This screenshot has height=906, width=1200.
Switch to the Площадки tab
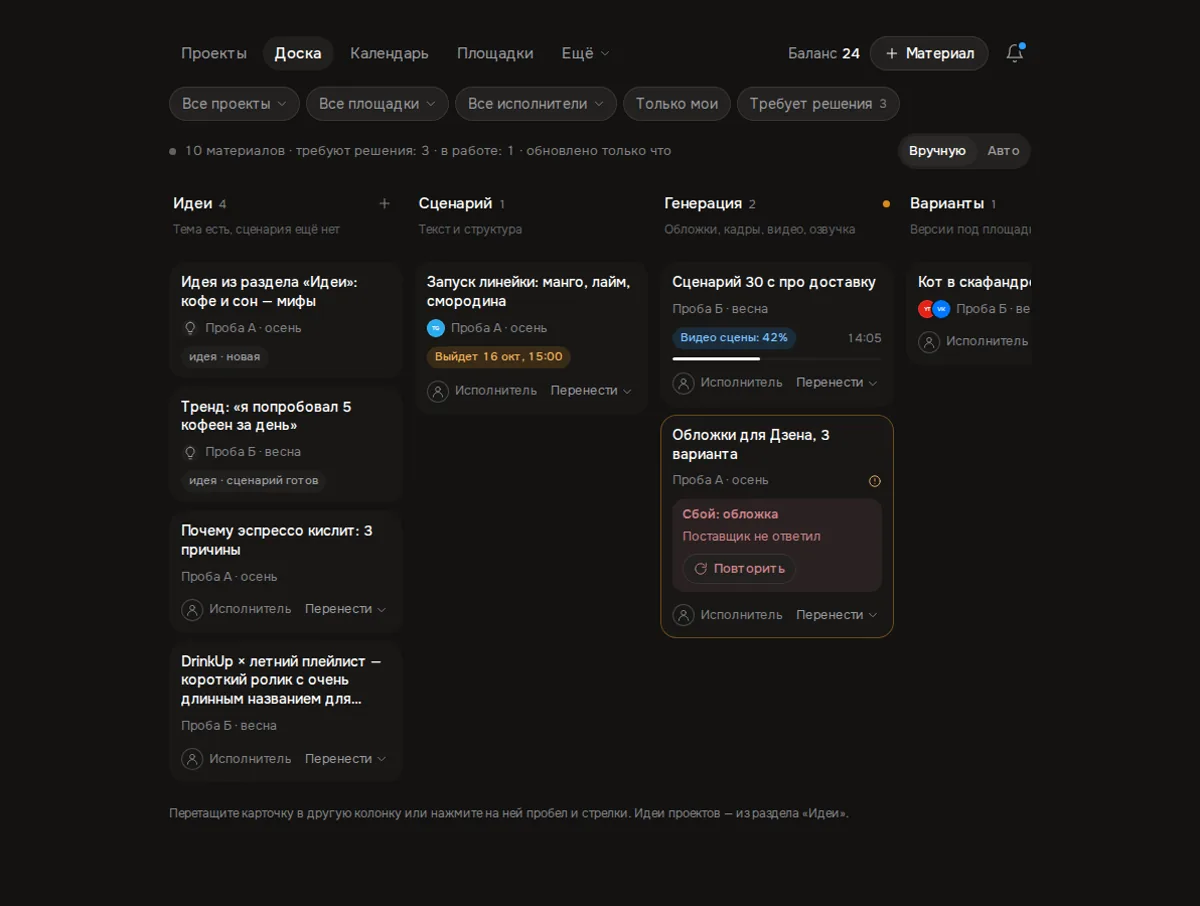[x=495, y=53]
